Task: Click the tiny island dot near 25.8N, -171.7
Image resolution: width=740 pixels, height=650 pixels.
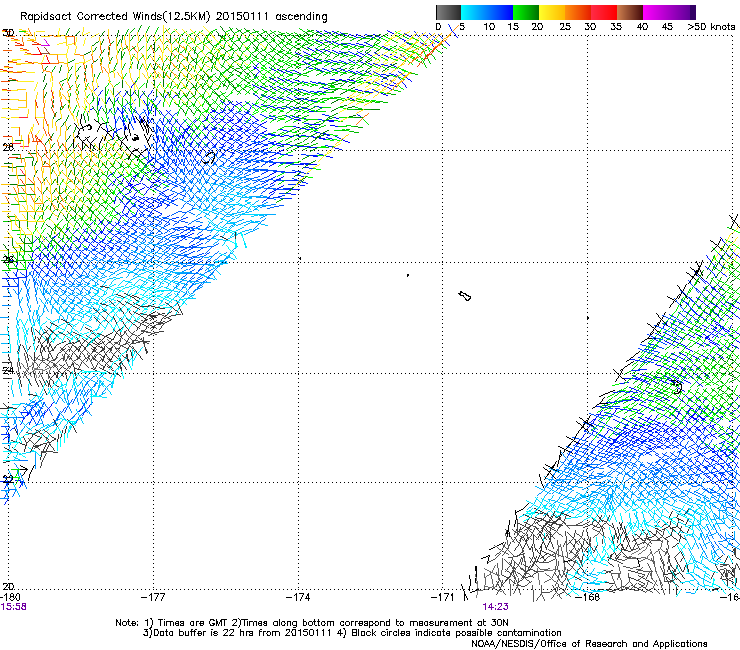Action: coord(408,275)
